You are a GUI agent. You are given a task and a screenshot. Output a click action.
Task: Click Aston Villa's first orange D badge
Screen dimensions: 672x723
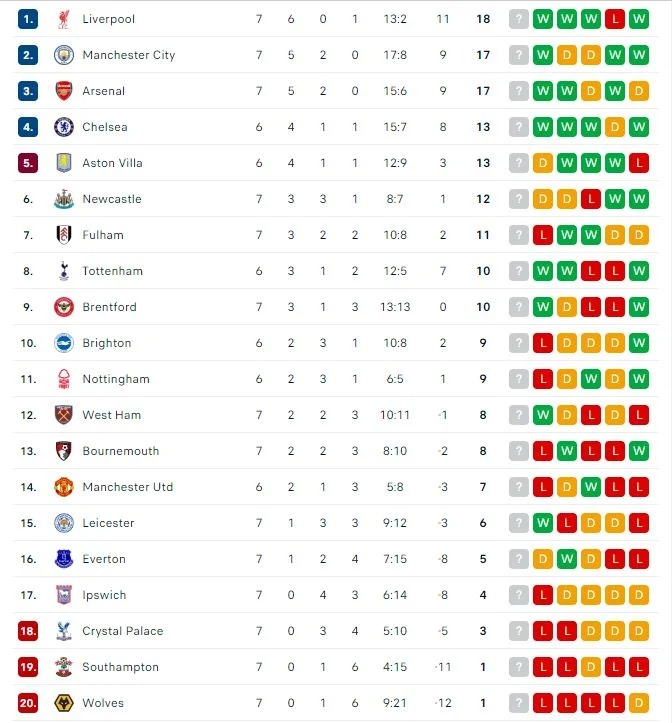[543, 163]
